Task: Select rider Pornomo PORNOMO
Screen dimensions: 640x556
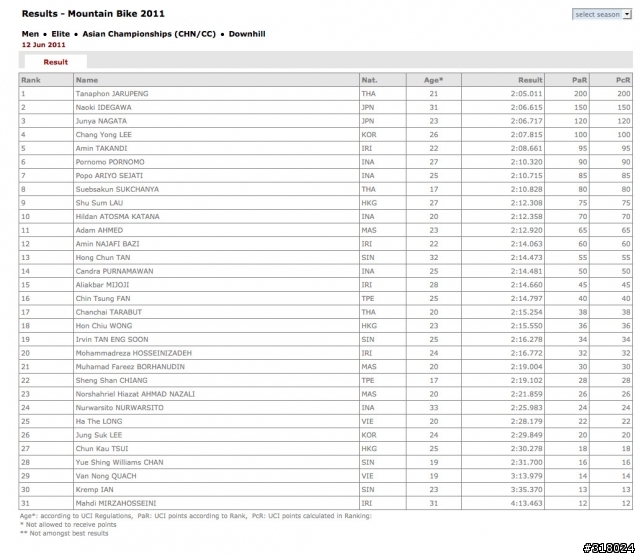Action: click(x=110, y=162)
